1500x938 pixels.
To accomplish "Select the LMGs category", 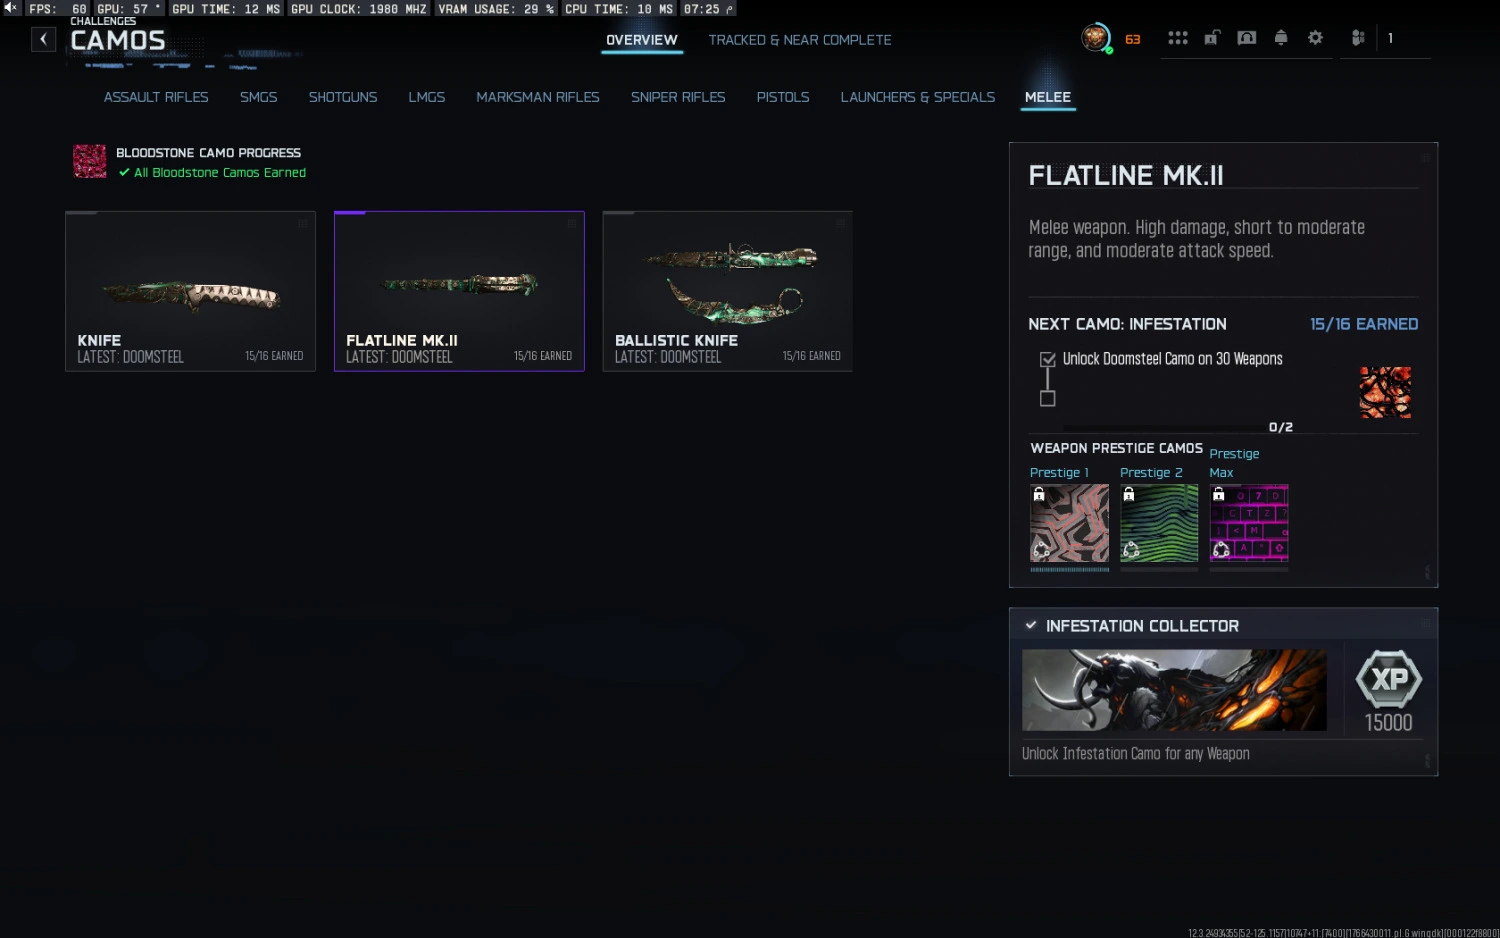I will click(x=427, y=97).
